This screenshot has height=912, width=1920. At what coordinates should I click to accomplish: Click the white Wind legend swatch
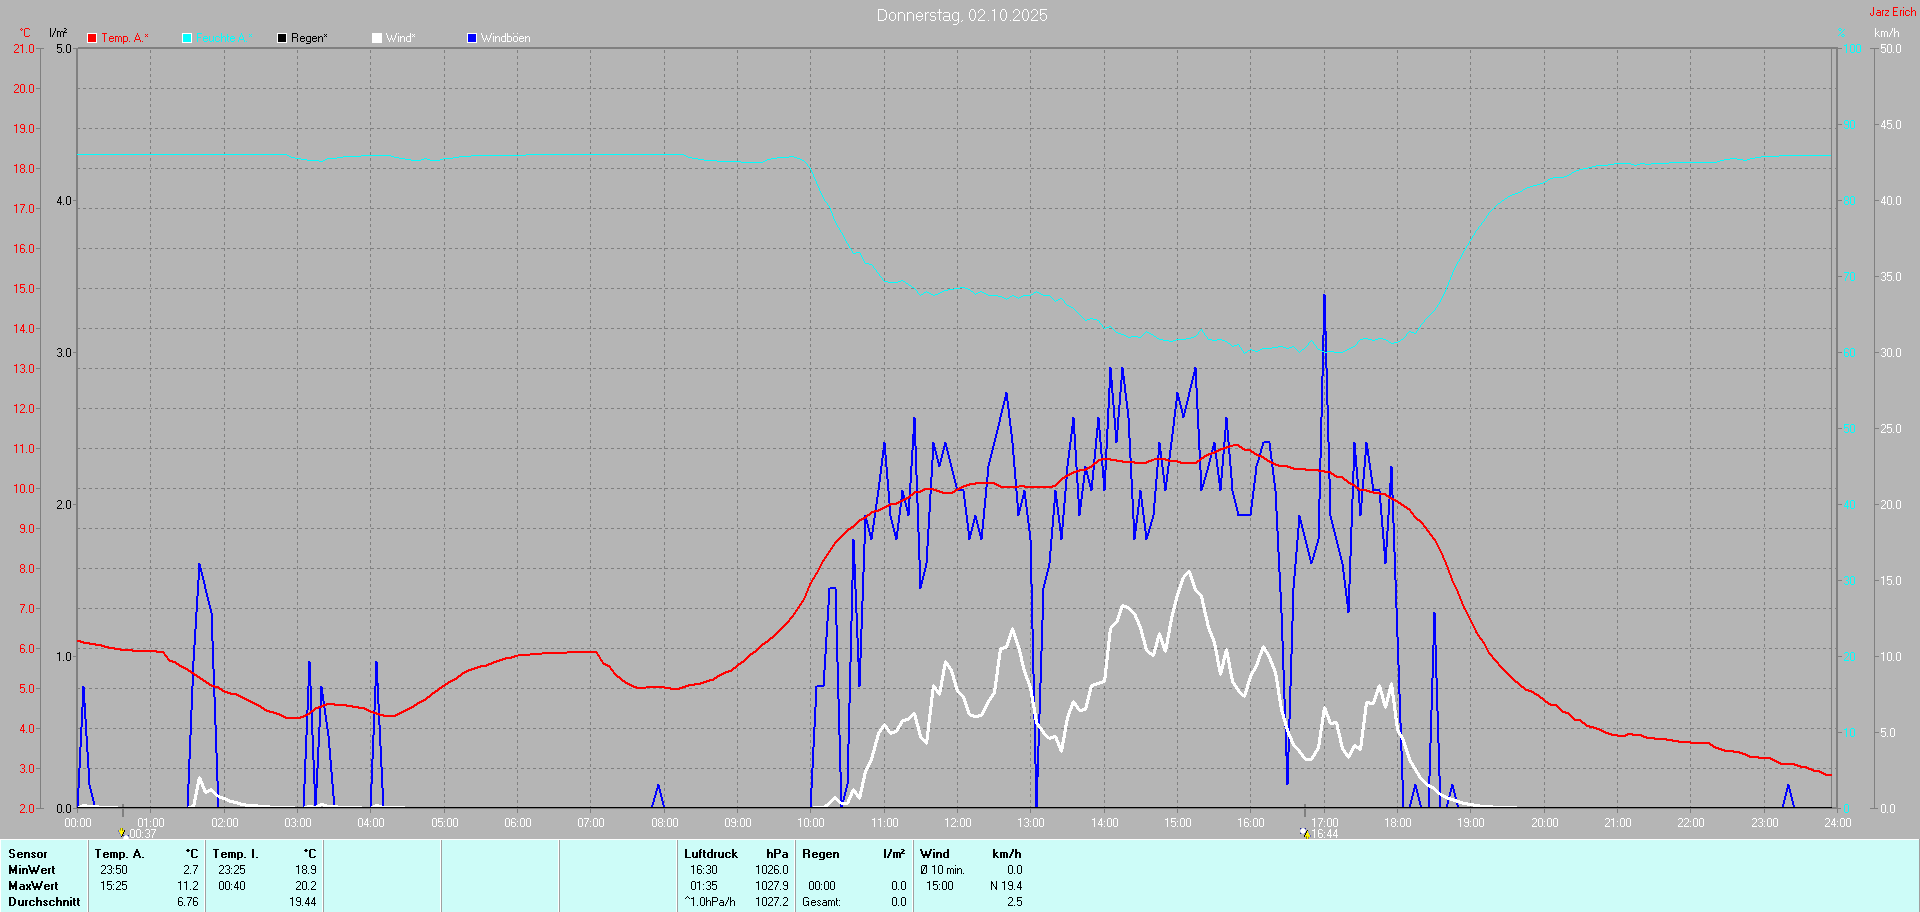point(377,38)
